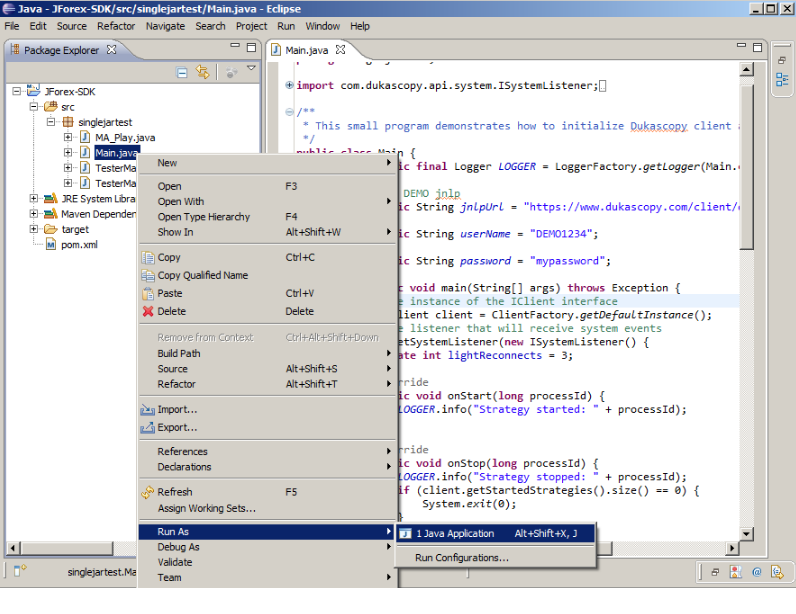This screenshot has width=796, height=614.
Task: Minimize the Package Explorer panel
Action: [x=235, y=46]
